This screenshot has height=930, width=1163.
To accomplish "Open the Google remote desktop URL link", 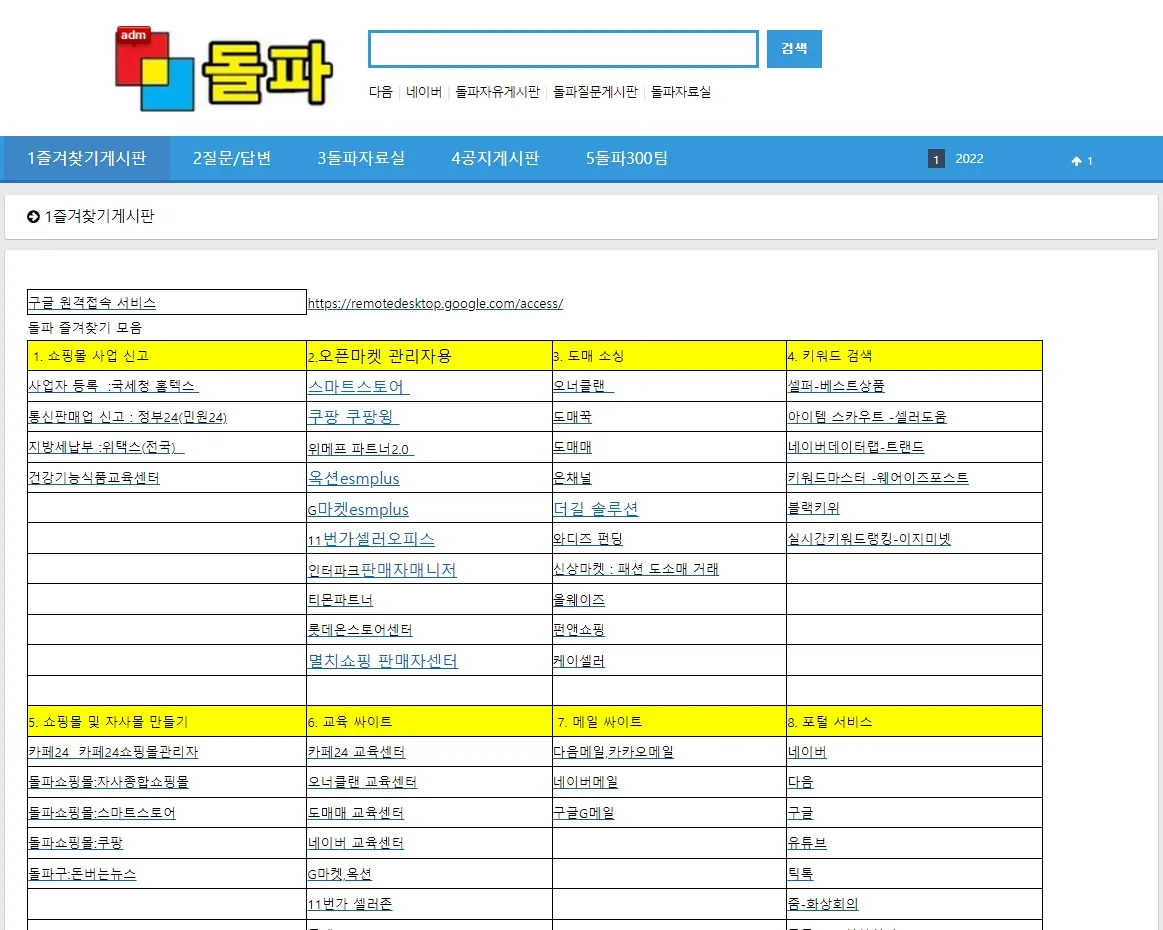I will tap(435, 304).
